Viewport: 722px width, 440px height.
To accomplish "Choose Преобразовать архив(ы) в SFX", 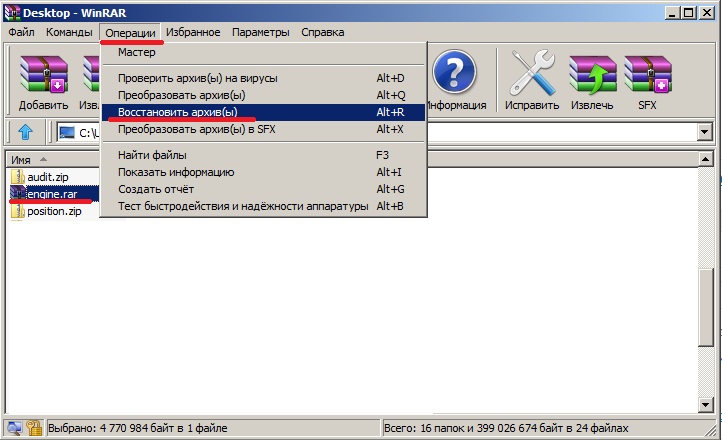I will click(x=195, y=129).
